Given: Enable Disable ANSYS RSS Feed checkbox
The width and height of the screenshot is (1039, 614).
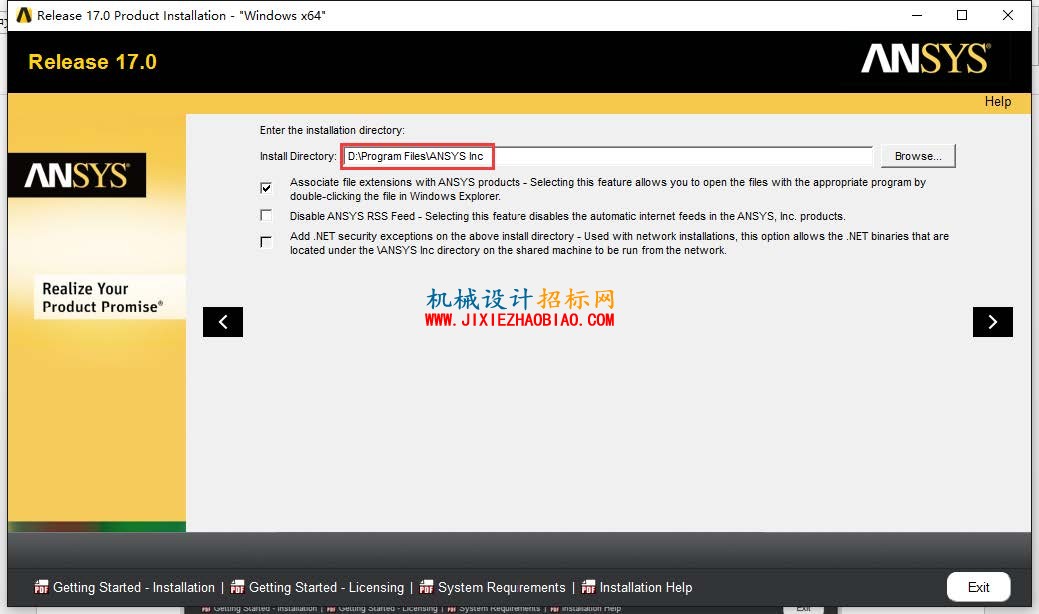Looking at the screenshot, I should [x=266, y=215].
